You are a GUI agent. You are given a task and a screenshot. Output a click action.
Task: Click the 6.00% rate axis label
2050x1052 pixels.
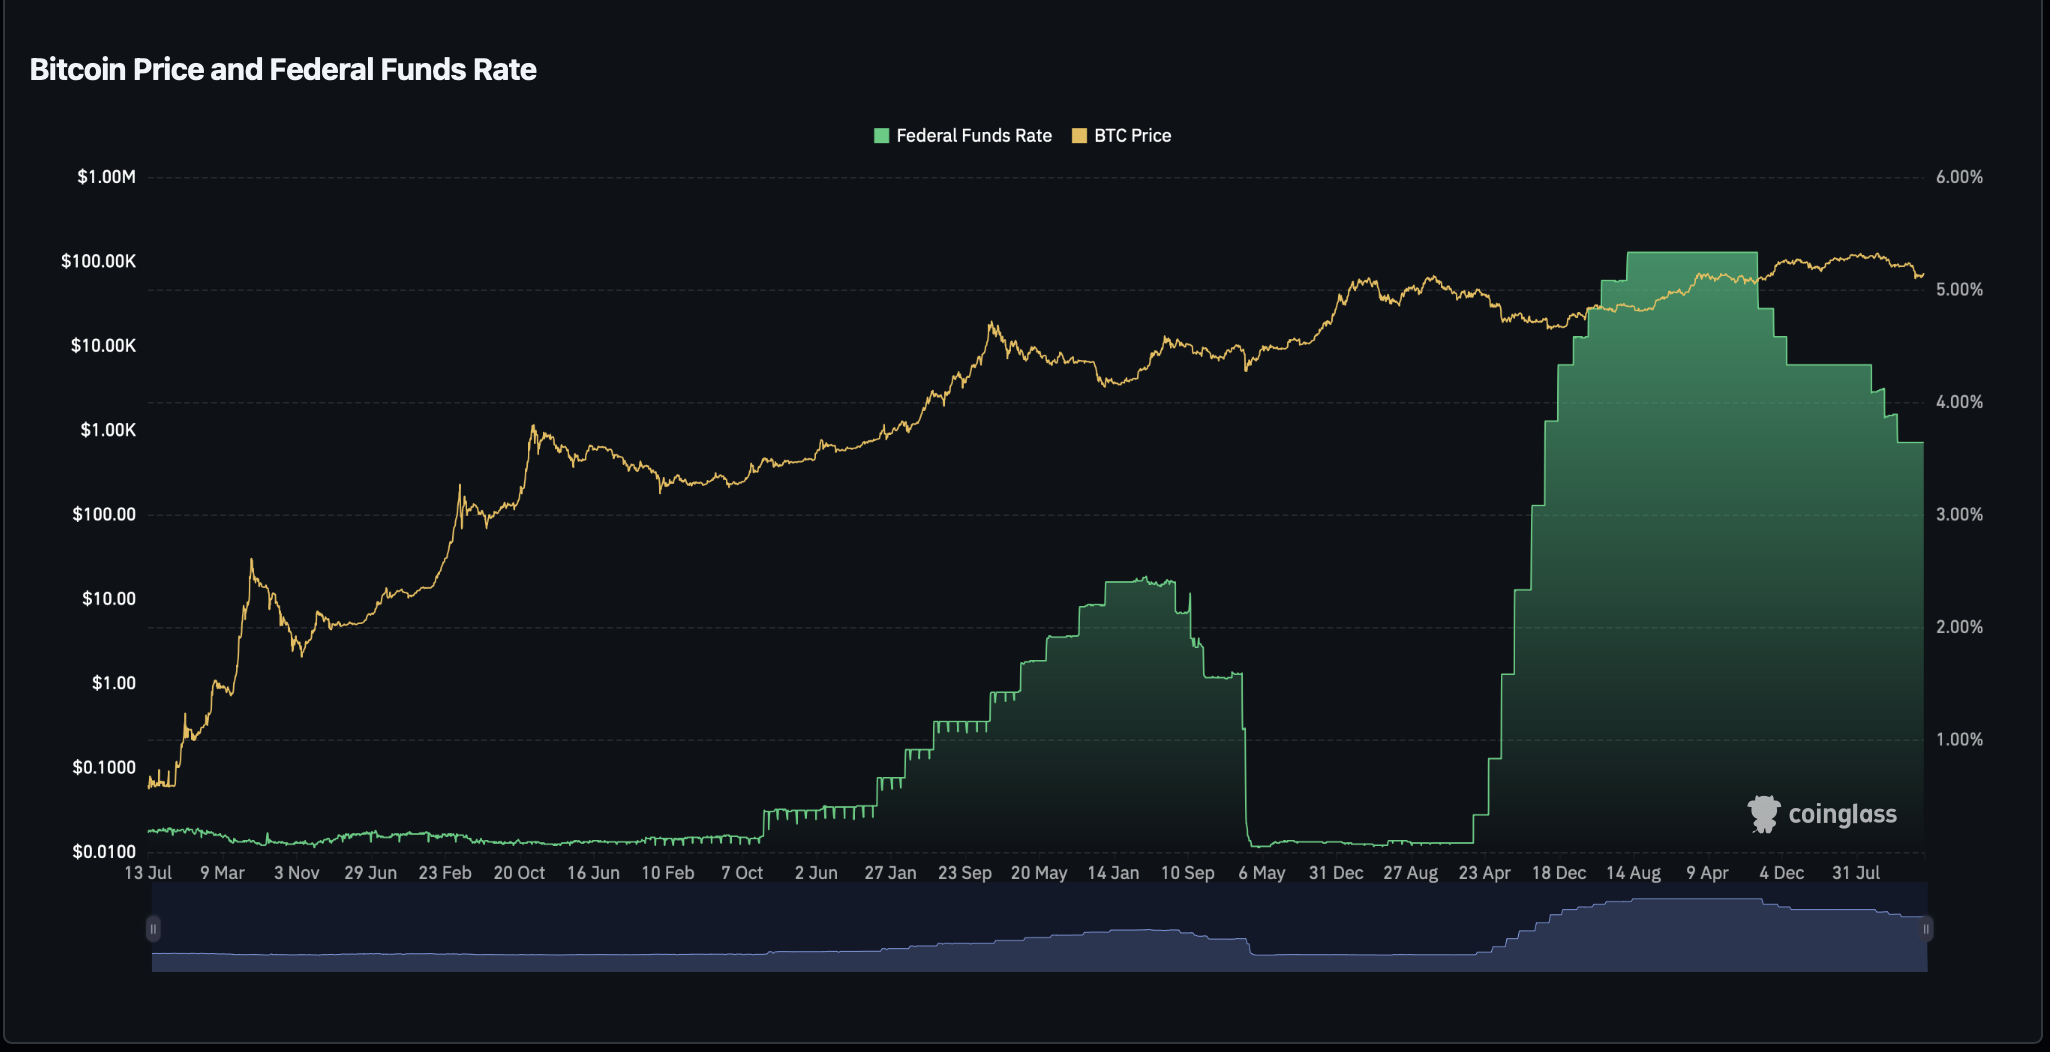pyautogui.click(x=1959, y=177)
